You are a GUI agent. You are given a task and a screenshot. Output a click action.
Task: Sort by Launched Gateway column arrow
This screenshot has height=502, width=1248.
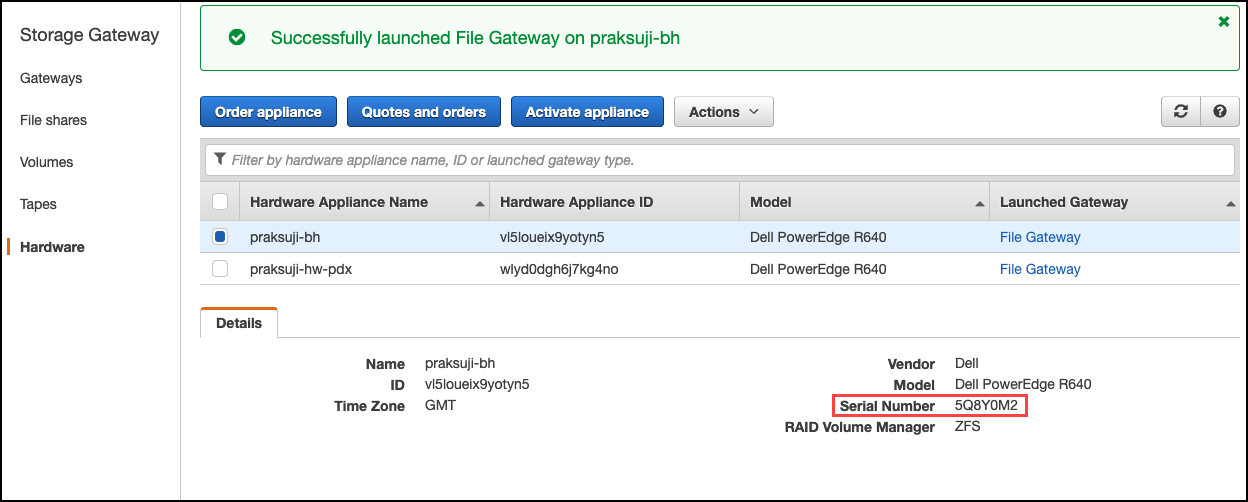(1230, 203)
